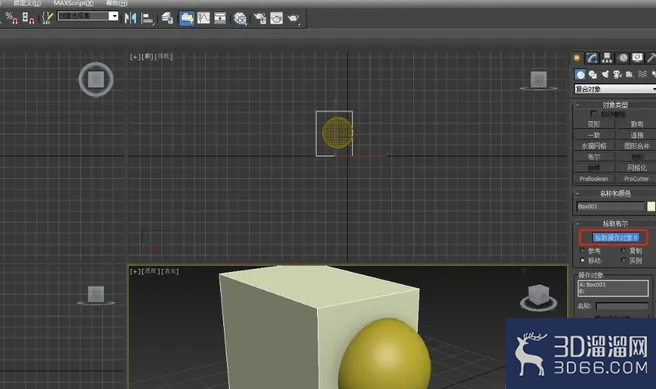Open the Render Setup dialog
This screenshot has width=656, height=389.
tap(260, 18)
